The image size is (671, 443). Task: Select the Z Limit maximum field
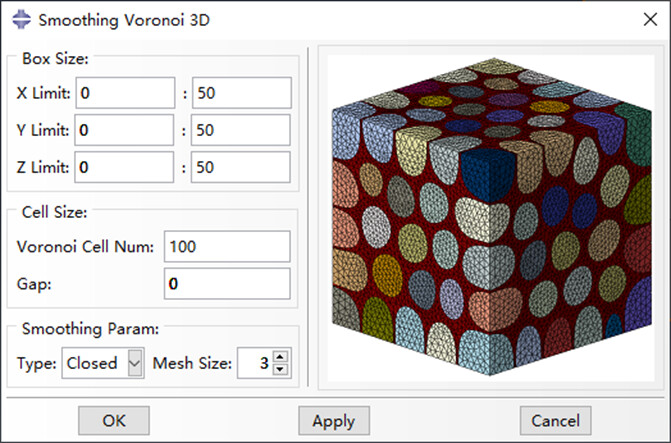[240, 167]
